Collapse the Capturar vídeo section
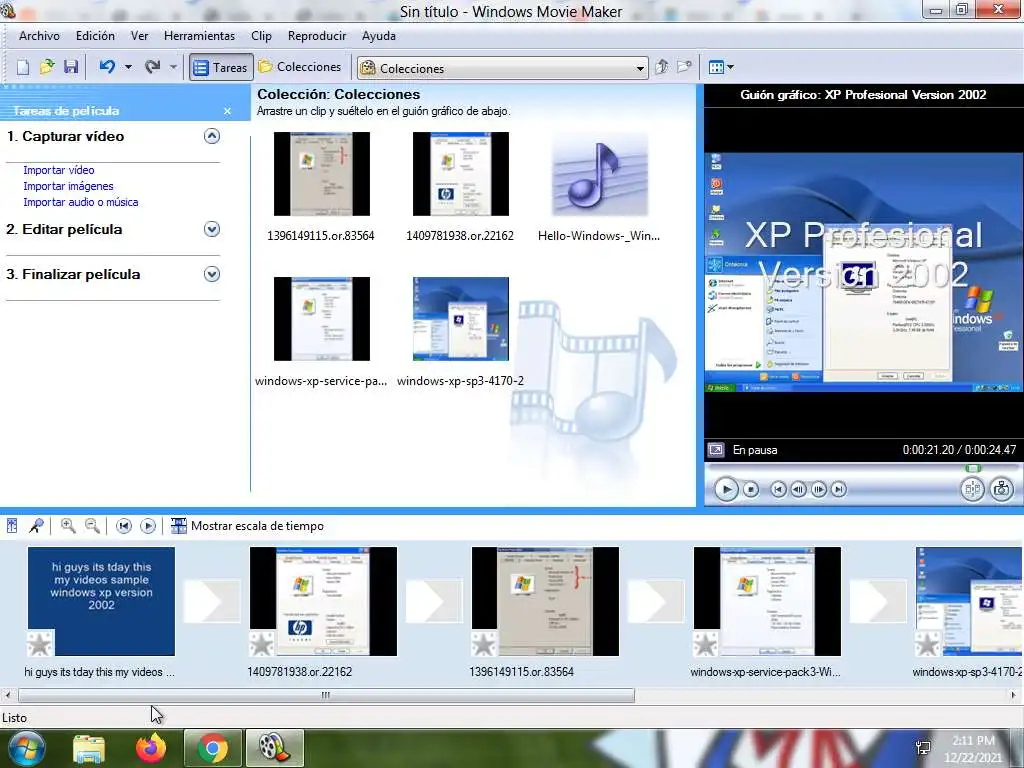The width and height of the screenshot is (1024, 768). click(212, 136)
